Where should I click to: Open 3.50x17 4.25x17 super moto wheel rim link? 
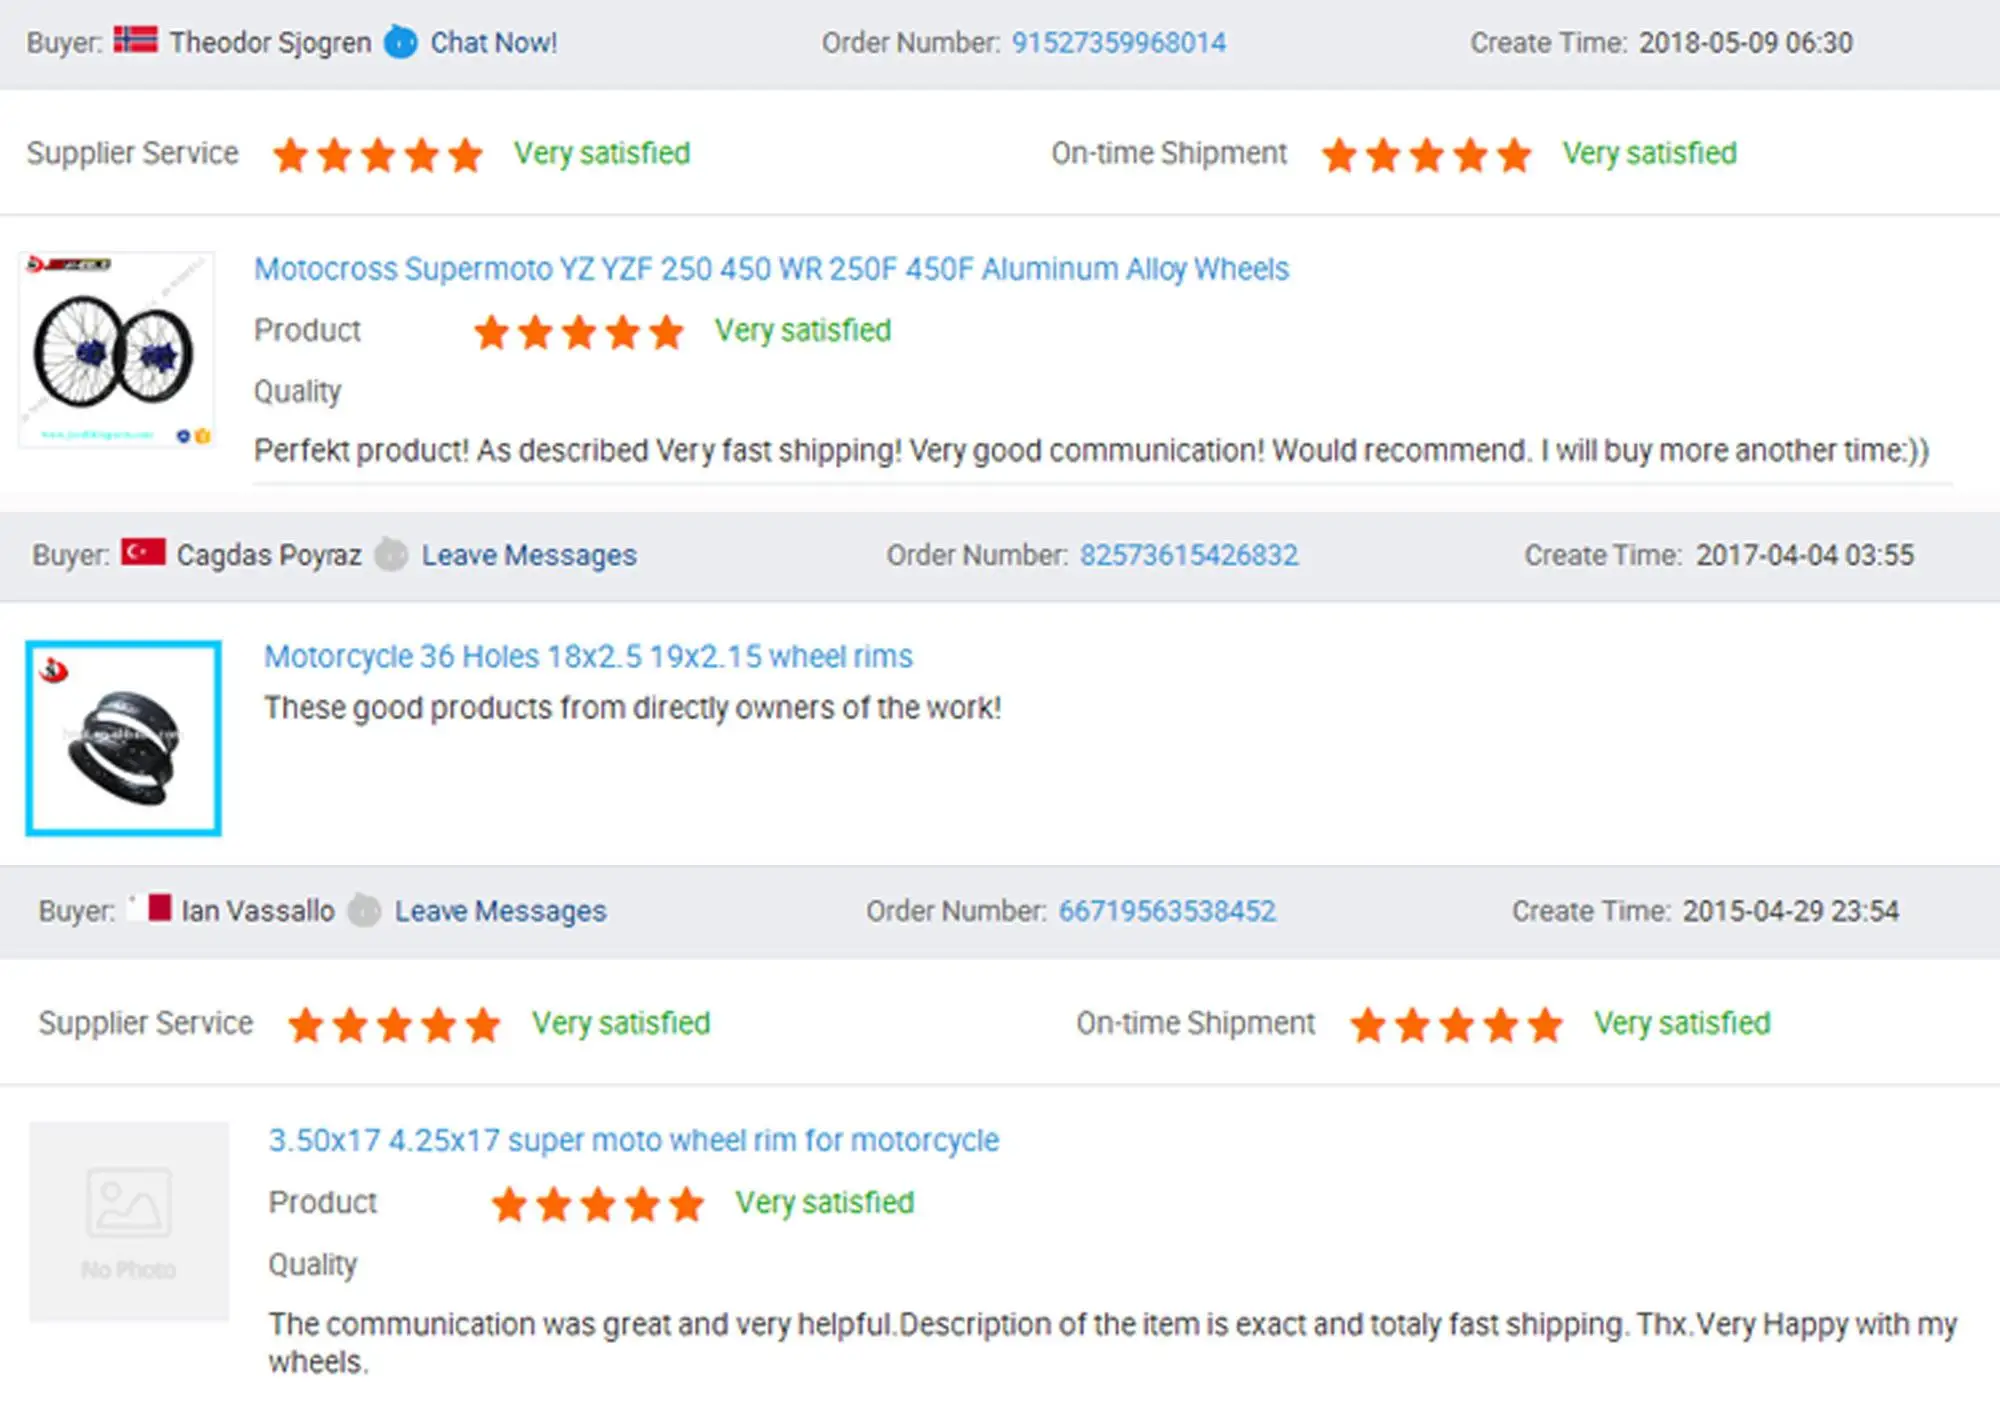tap(633, 1140)
